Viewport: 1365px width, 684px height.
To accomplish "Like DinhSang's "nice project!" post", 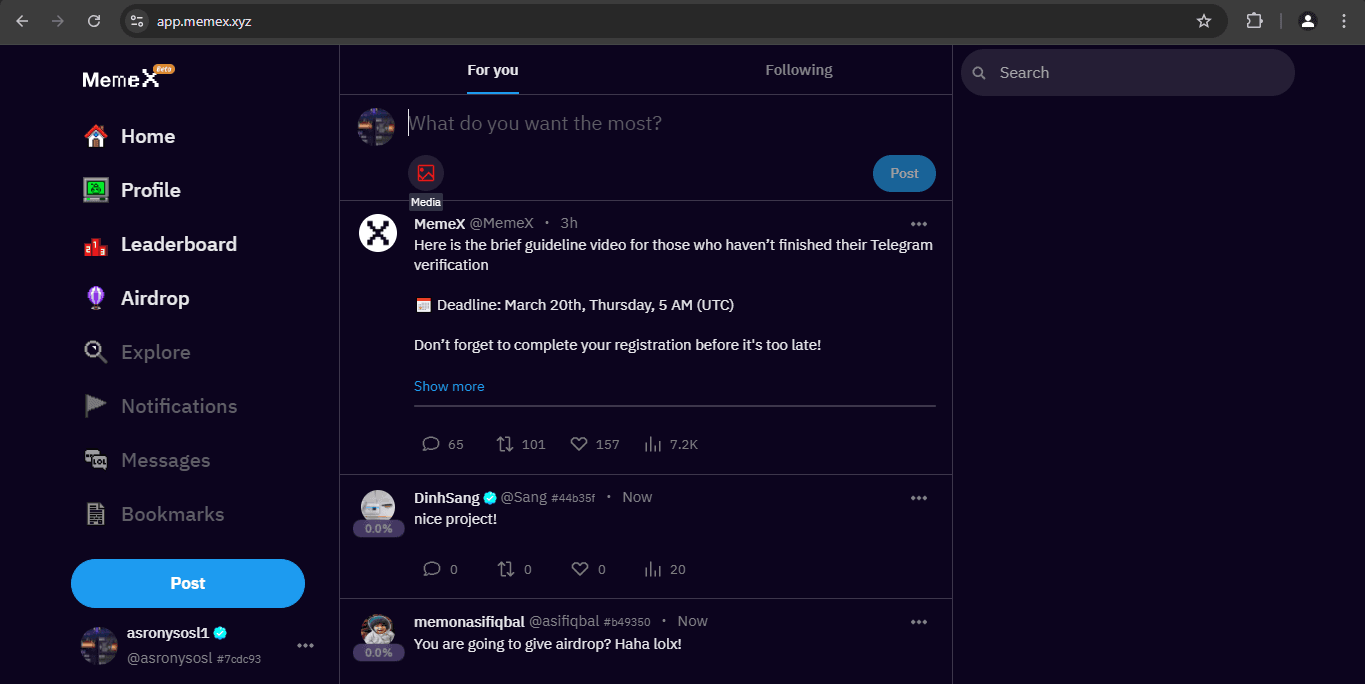I will [579, 569].
